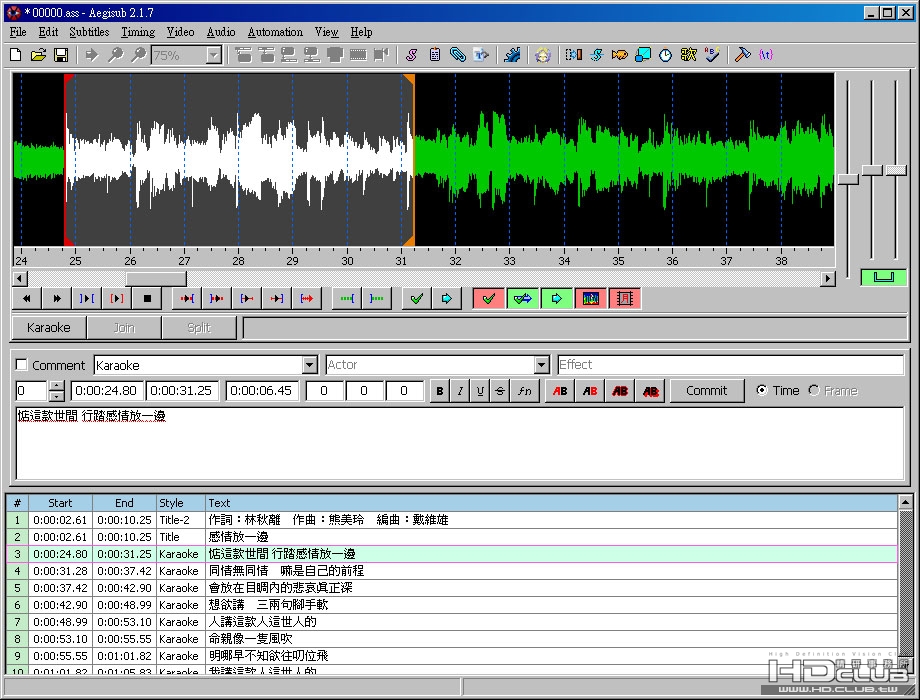Open the Translation Assistant (fish icon)

(x=620, y=55)
